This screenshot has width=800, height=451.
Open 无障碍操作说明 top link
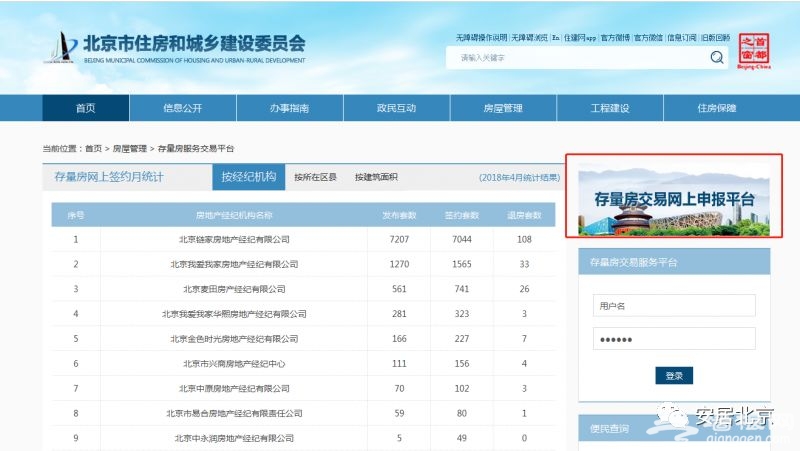[481, 37]
